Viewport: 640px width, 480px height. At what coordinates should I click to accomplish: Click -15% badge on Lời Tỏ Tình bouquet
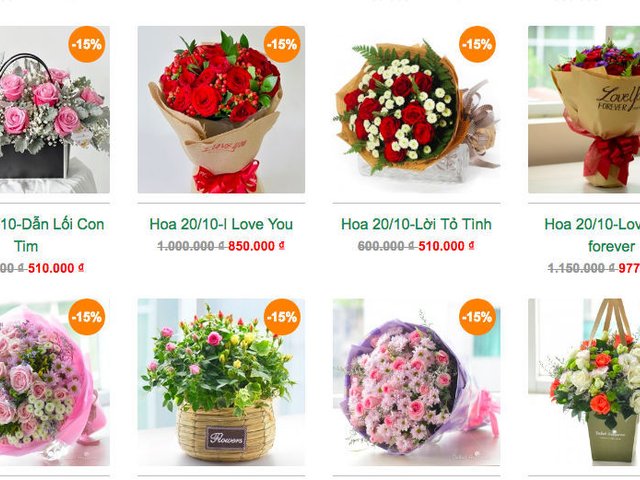click(x=478, y=44)
